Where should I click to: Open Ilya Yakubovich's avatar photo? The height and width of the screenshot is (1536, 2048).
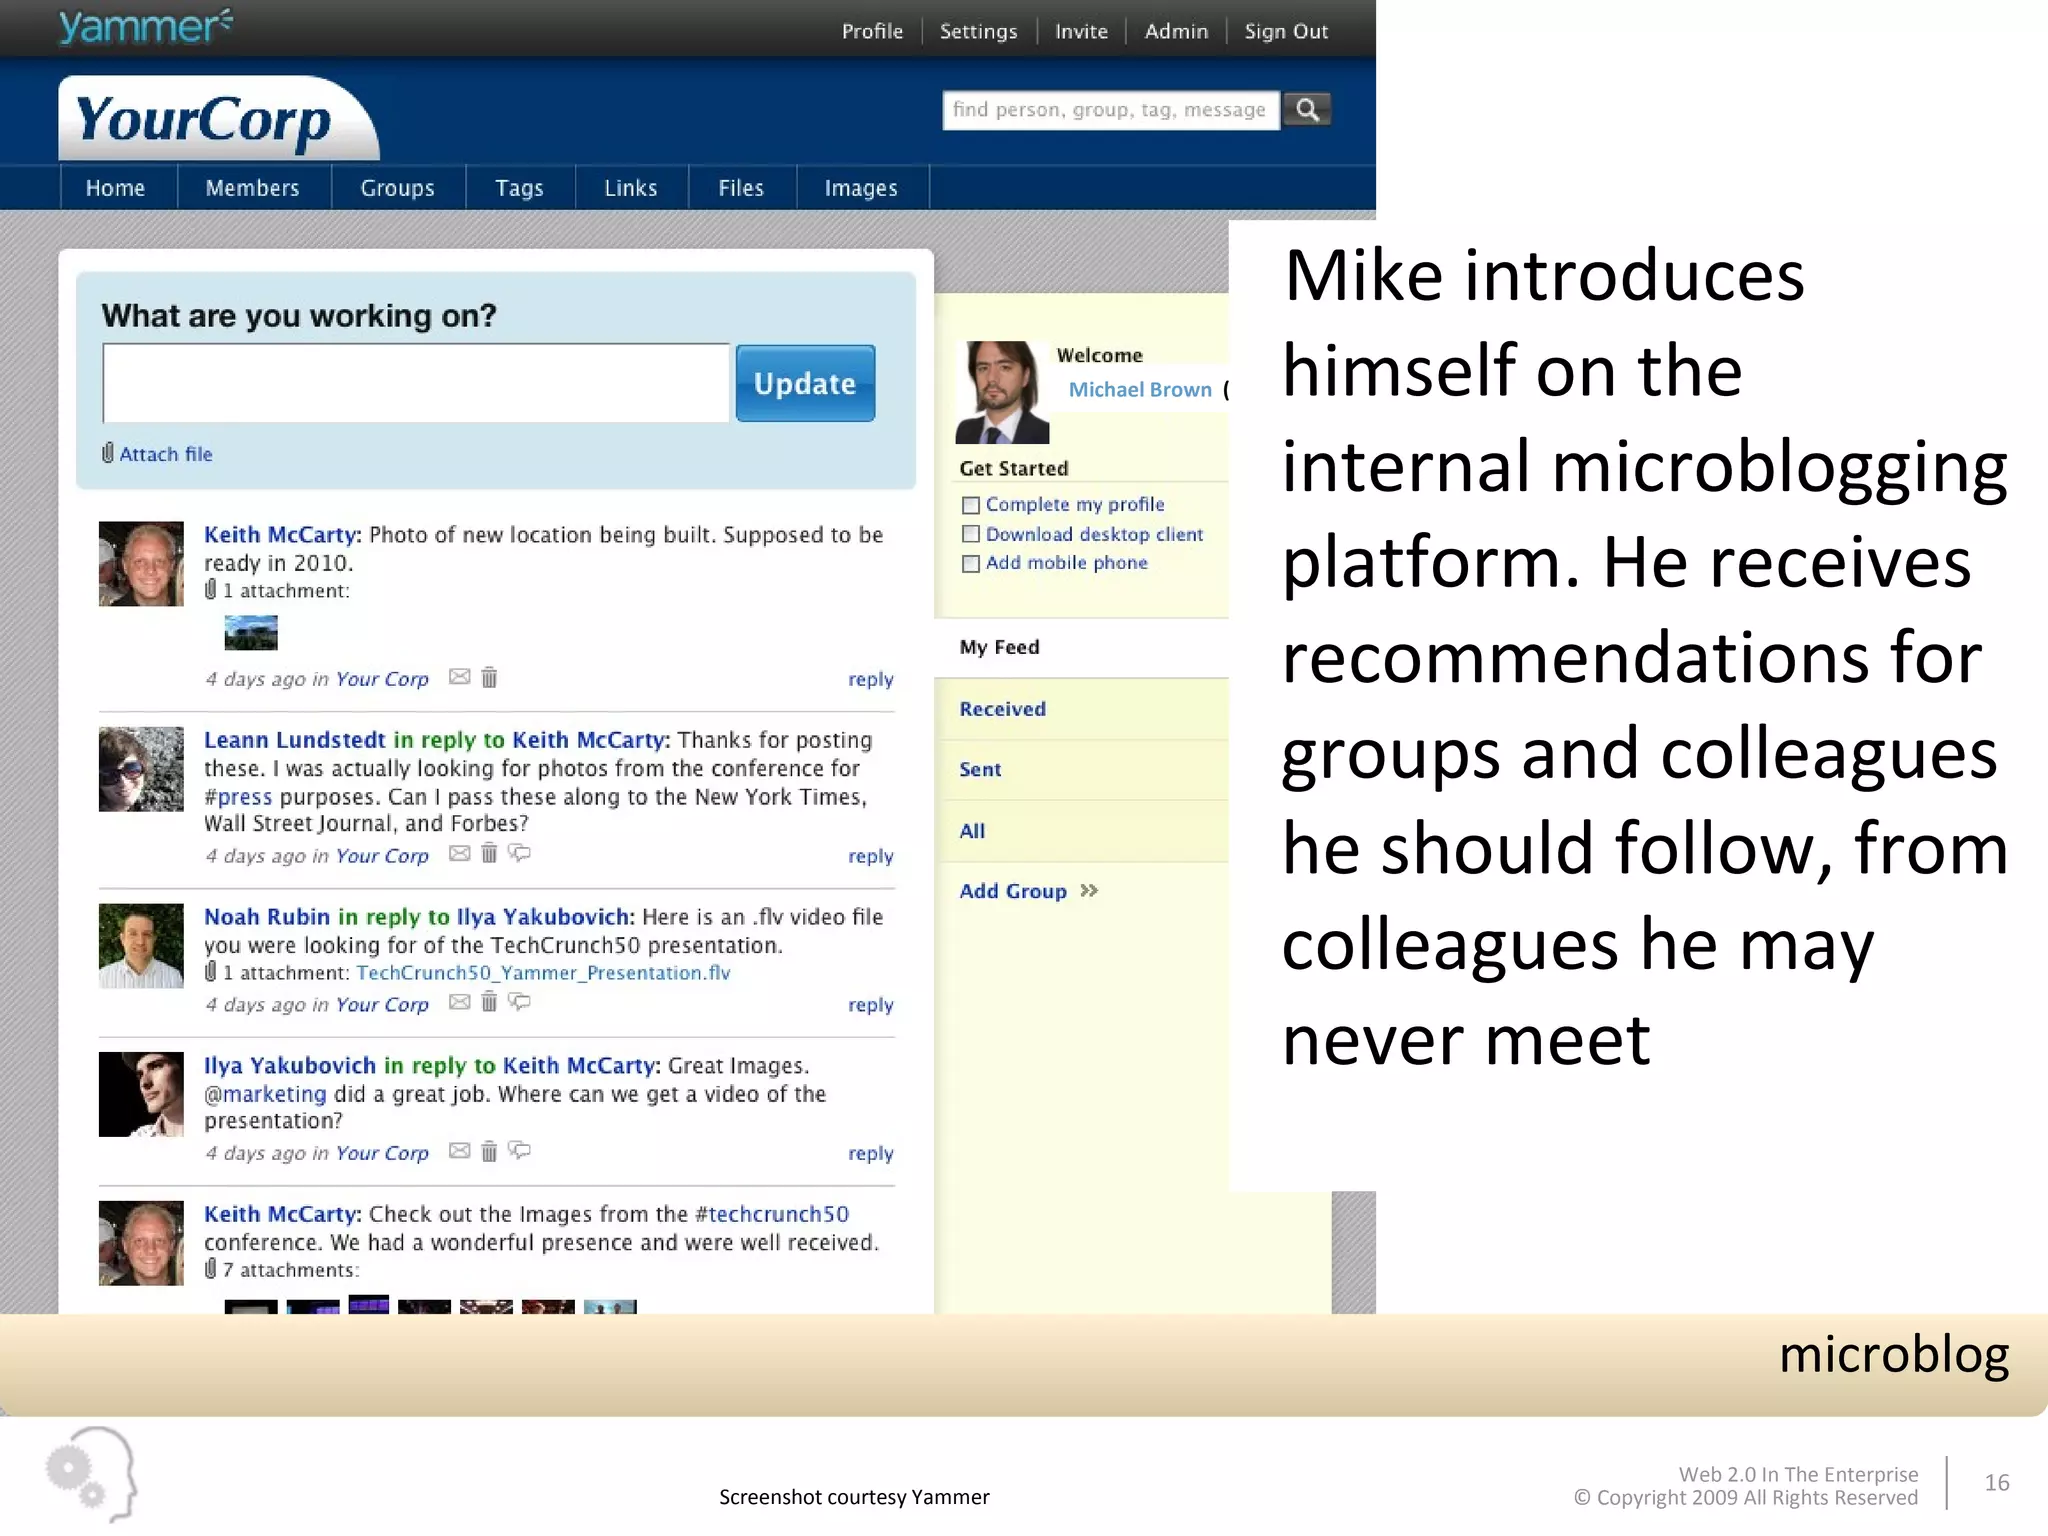(x=141, y=1094)
